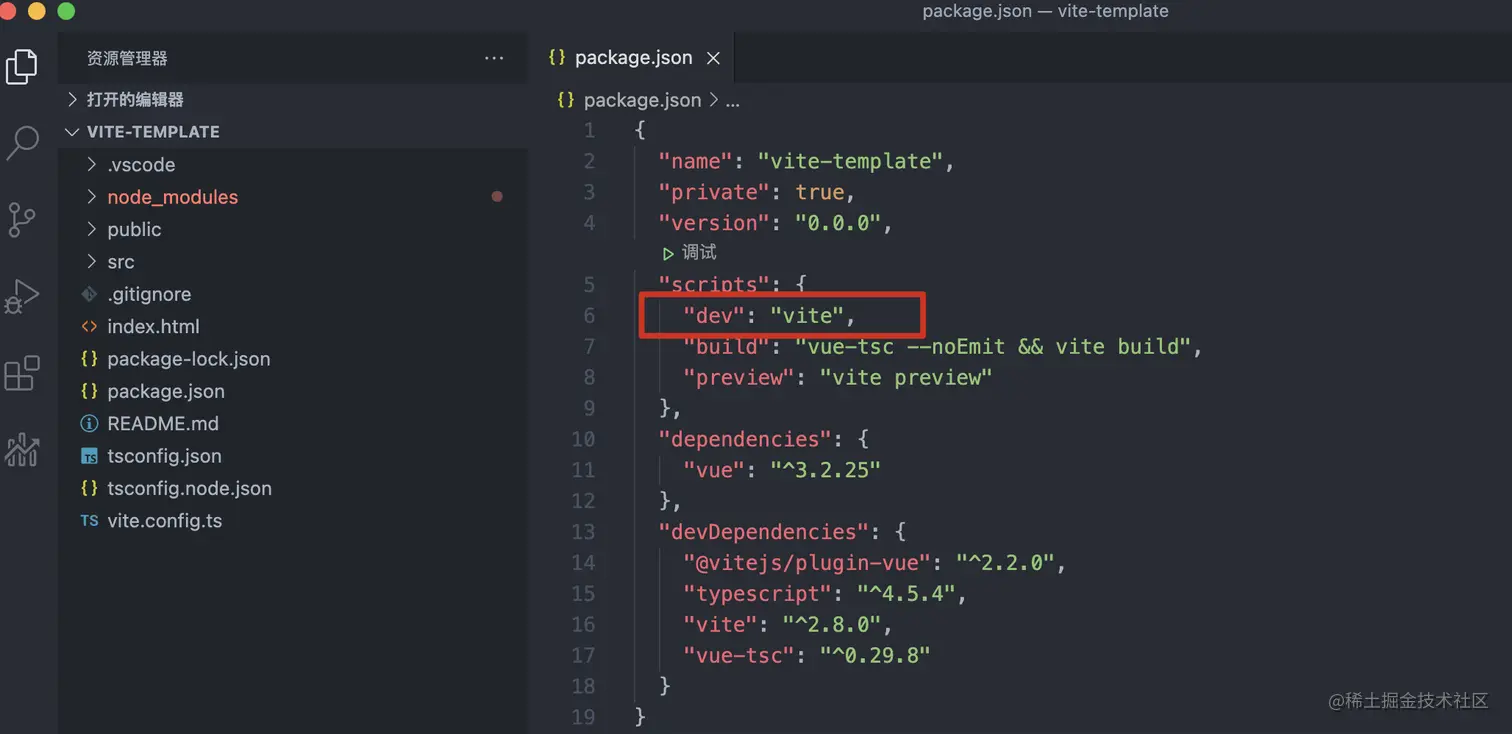This screenshot has width=1512, height=734.
Task: Click the "vite preview" value
Action: [905, 378]
